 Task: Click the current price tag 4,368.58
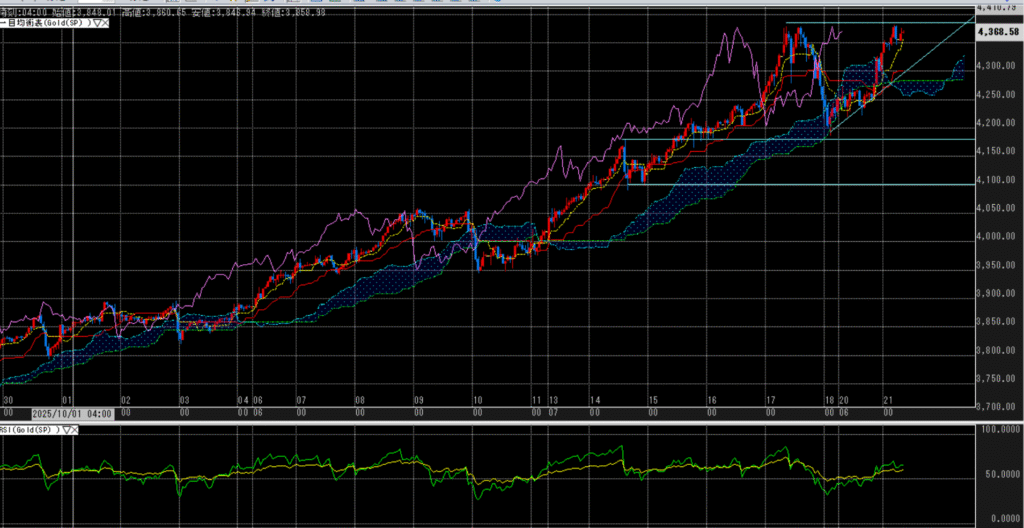pos(1000,33)
